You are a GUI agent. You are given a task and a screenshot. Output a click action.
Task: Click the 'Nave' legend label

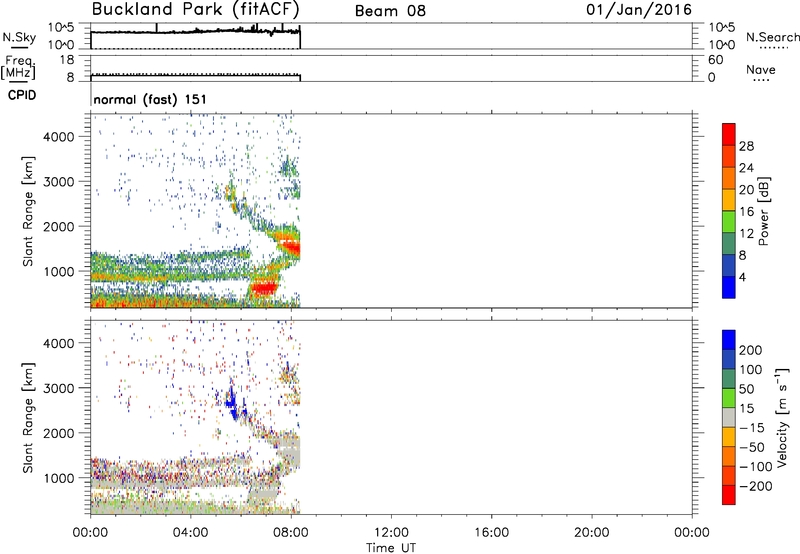pos(761,70)
